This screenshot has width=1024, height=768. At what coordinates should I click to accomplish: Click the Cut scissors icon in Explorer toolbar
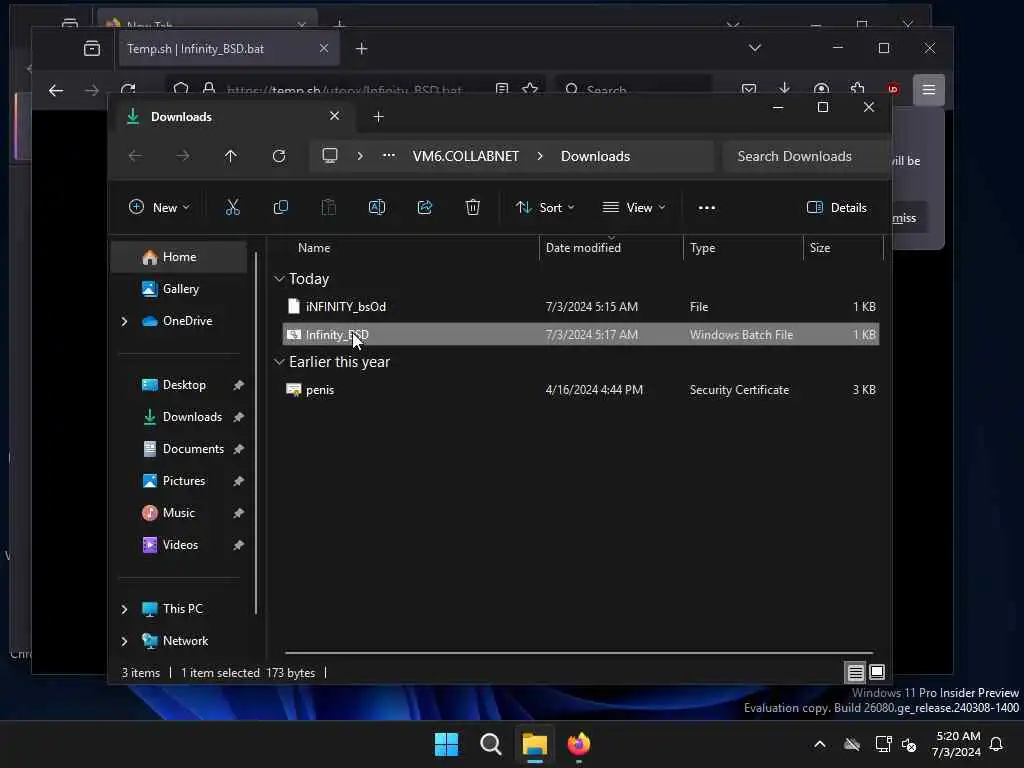point(232,208)
